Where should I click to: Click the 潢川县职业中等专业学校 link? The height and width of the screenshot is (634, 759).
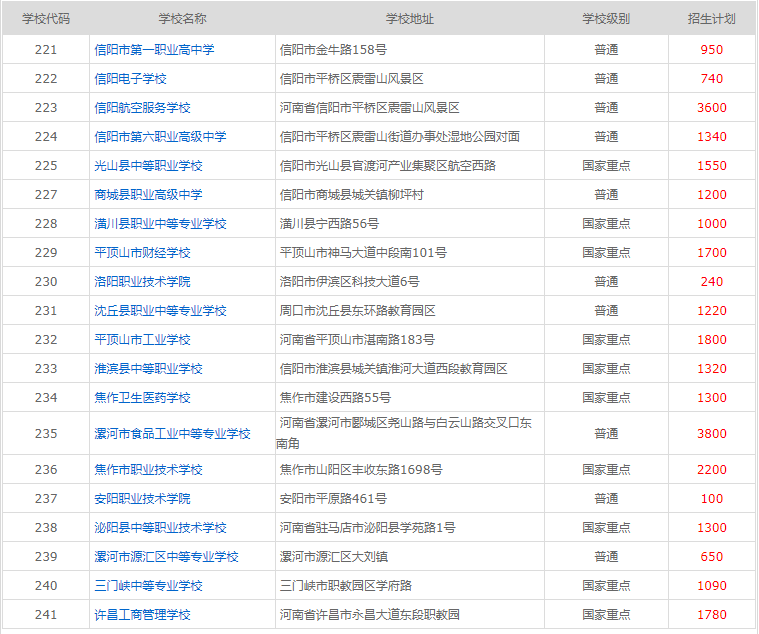coord(160,223)
